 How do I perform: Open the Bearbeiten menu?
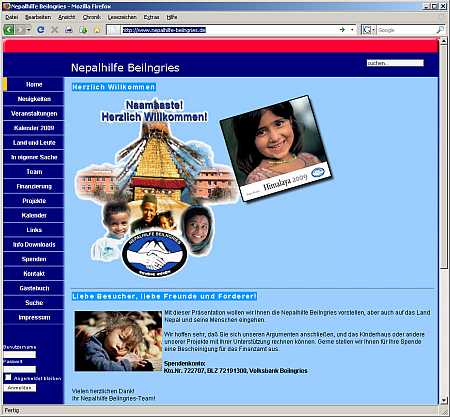click(38, 17)
